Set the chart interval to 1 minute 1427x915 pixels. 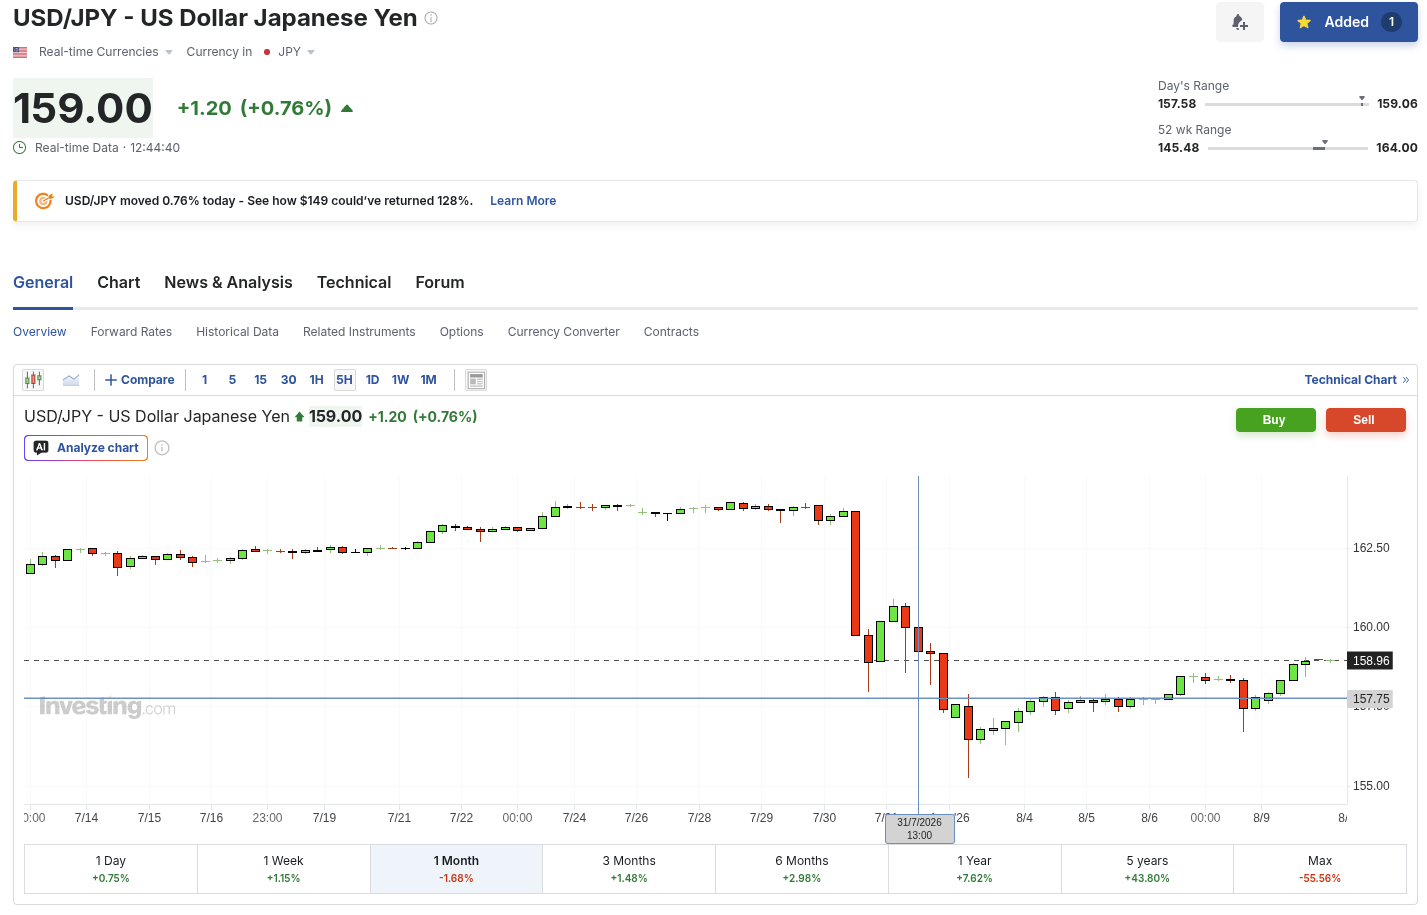[205, 380]
